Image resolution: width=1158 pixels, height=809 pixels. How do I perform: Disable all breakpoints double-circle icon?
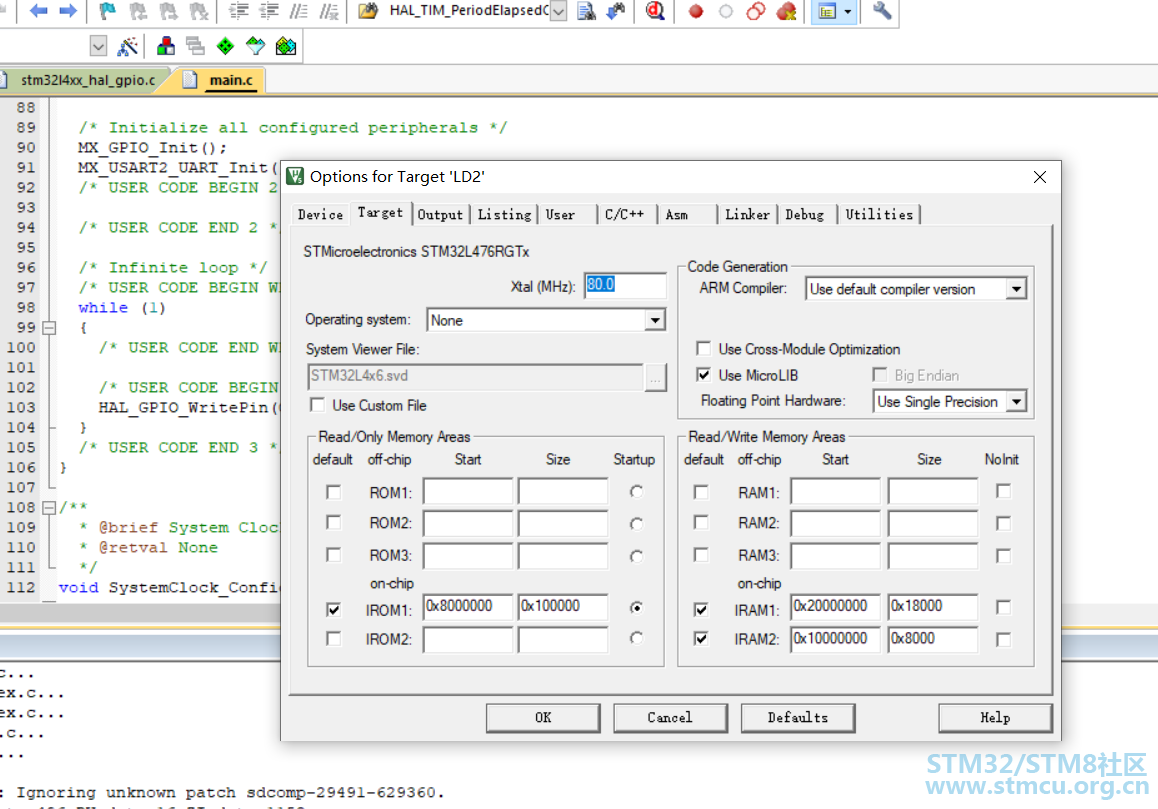click(756, 11)
